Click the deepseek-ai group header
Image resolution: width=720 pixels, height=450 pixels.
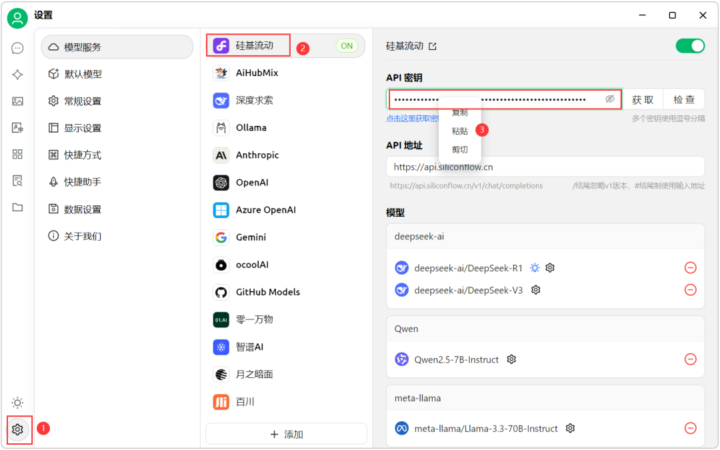tap(545, 236)
